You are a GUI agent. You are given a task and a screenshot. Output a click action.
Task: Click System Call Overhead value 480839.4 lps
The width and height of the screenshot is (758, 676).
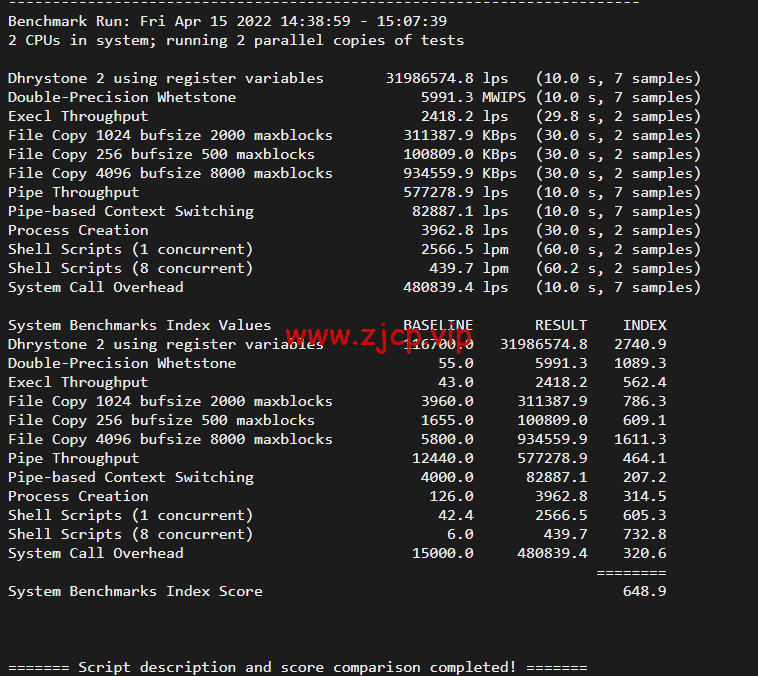(455, 287)
